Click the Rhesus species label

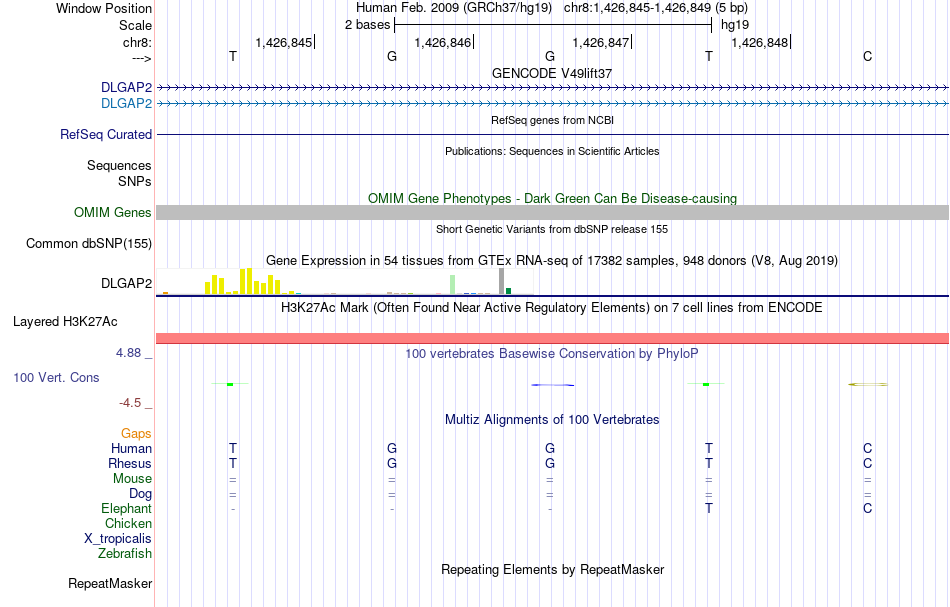(x=130, y=464)
